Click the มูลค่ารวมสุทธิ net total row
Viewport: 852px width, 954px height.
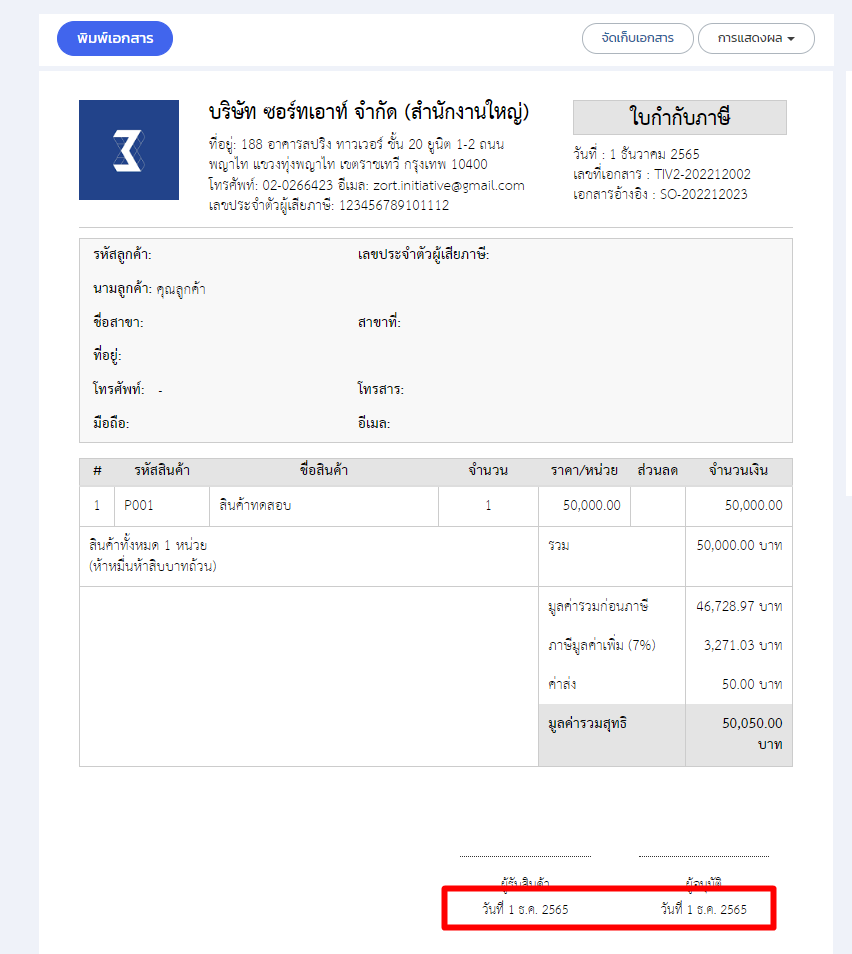point(665,733)
